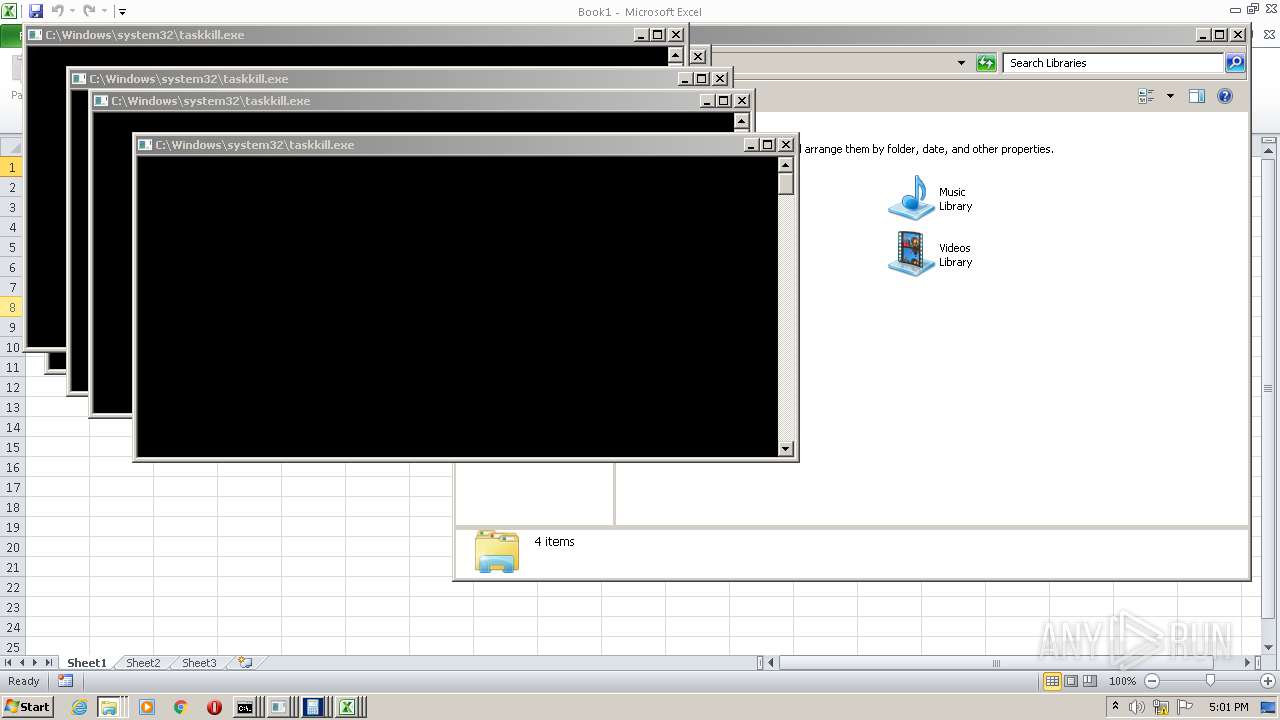The image size is (1280, 720).
Task: Restore down the Excel workbook window
Action: pos(1253,9)
